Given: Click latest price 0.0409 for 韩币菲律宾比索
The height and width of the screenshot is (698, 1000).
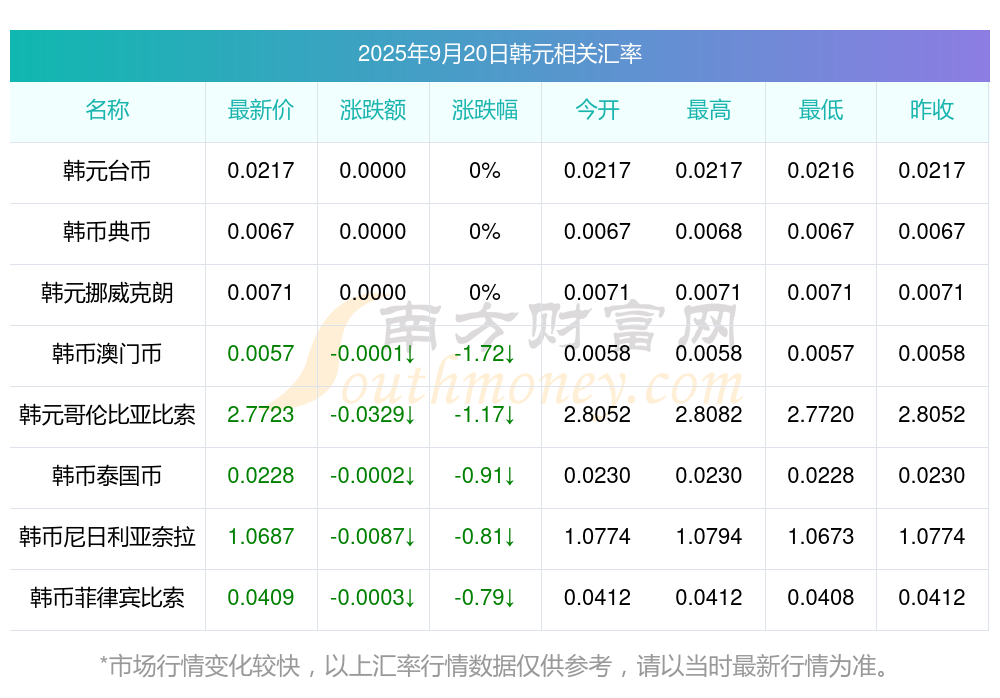Looking at the screenshot, I should 261,598.
